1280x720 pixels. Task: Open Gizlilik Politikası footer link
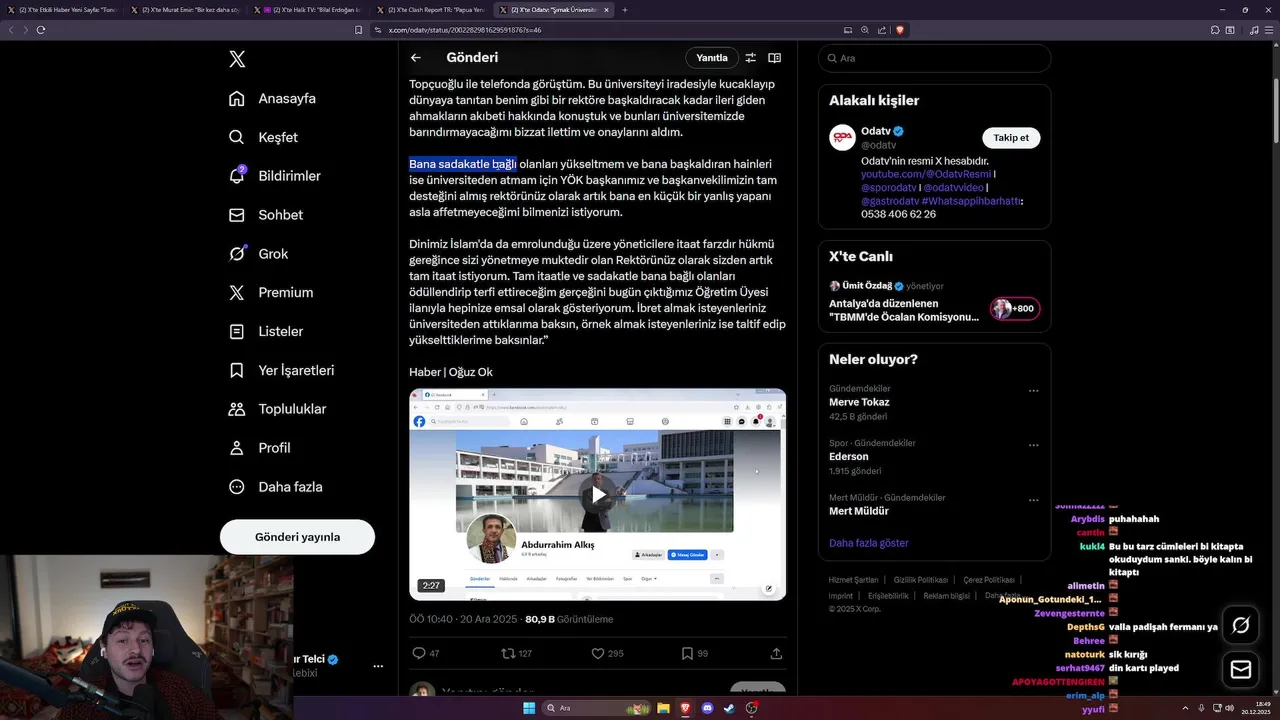click(920, 580)
